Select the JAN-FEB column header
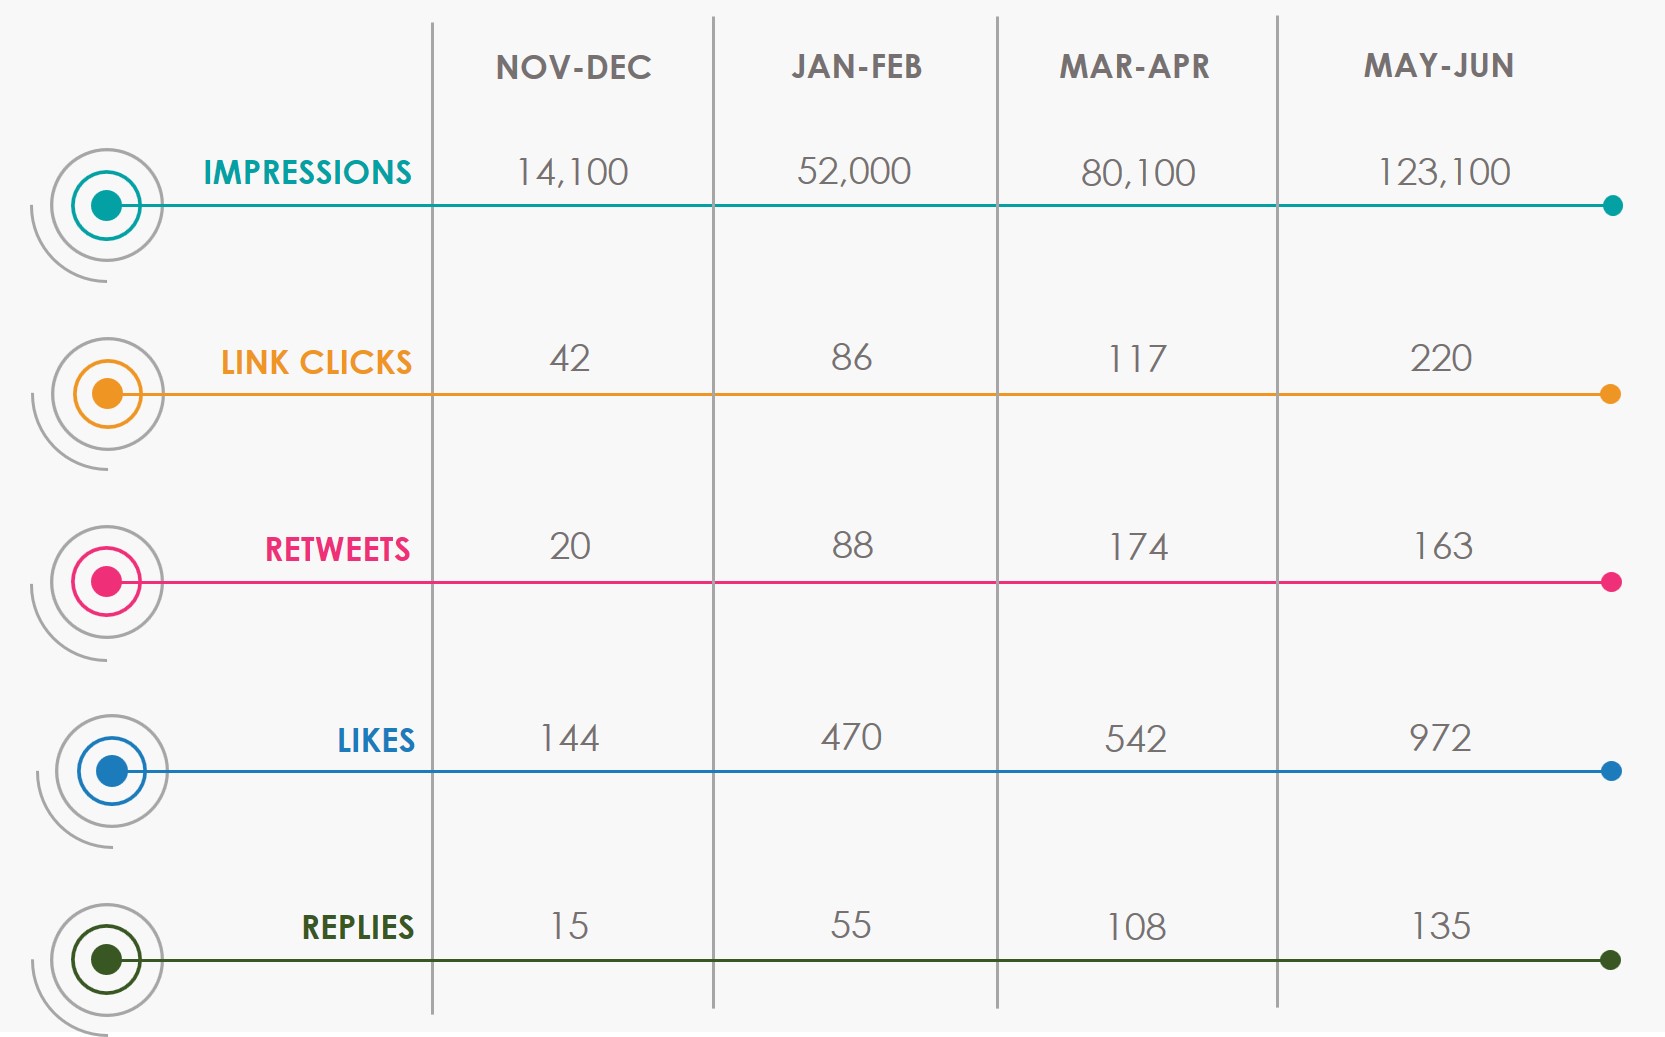The image size is (1665, 1037). [x=856, y=67]
